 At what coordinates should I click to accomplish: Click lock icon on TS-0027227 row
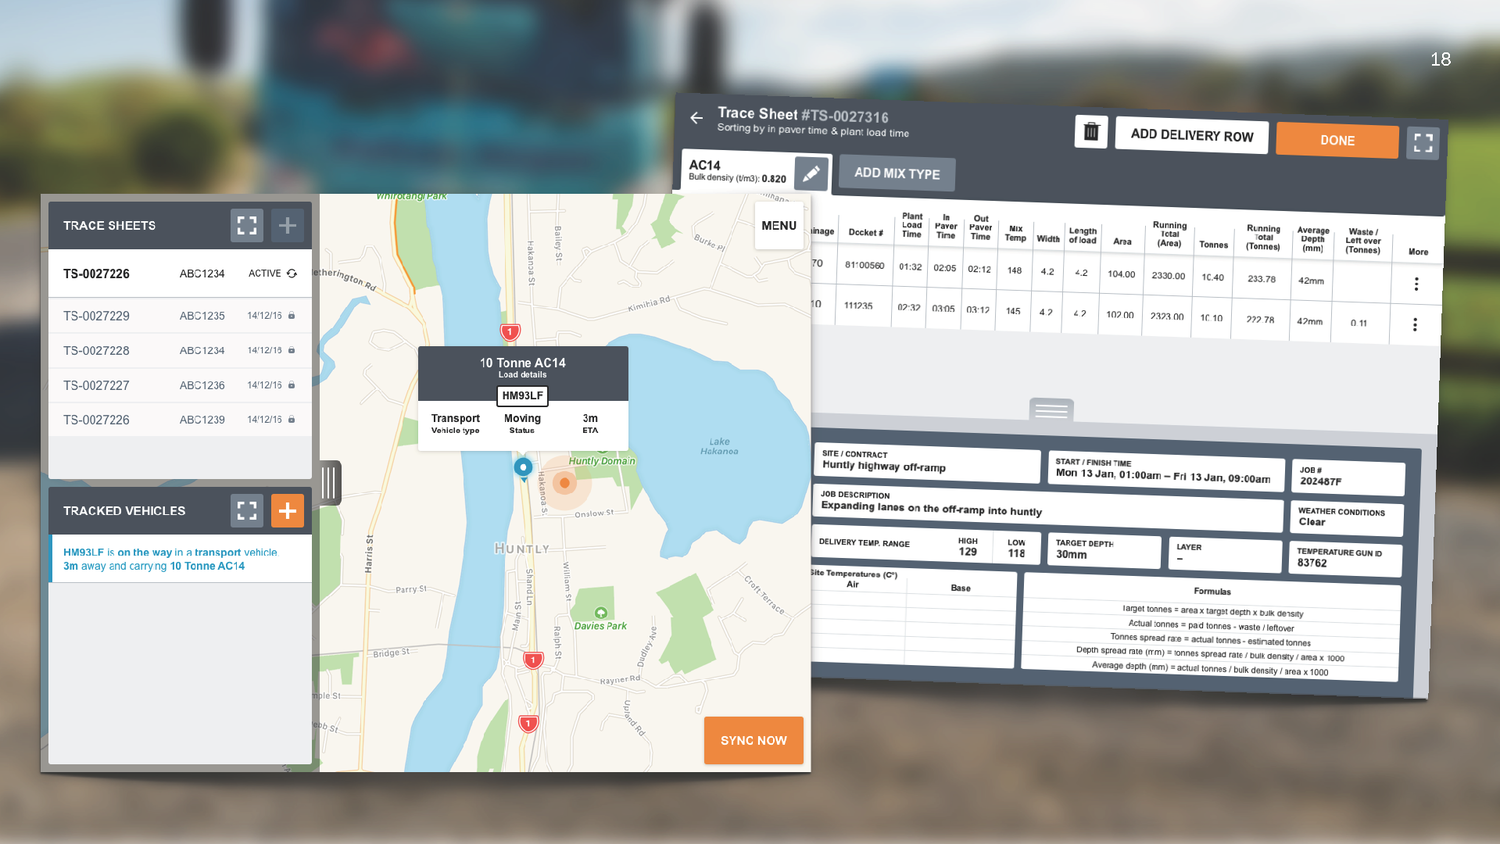tap(292, 385)
